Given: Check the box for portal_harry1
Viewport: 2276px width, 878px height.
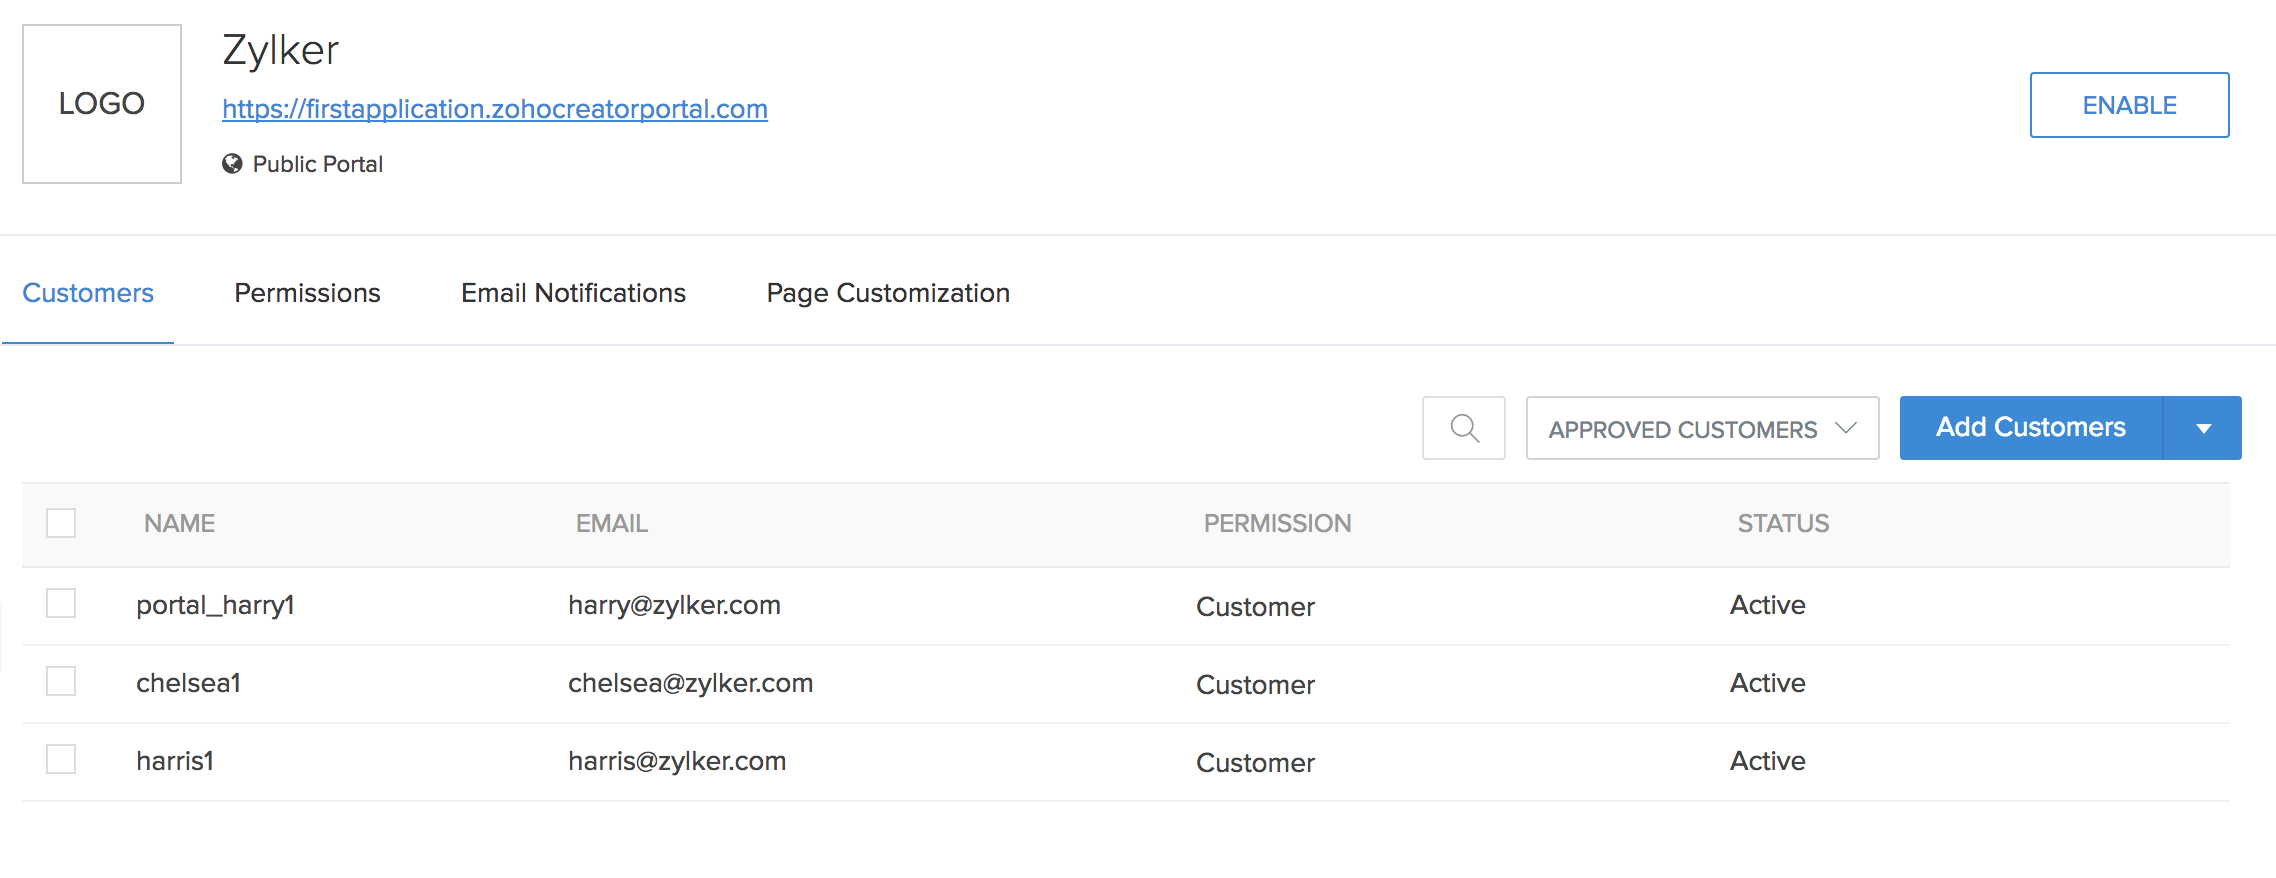Looking at the screenshot, I should pyautogui.click(x=61, y=603).
